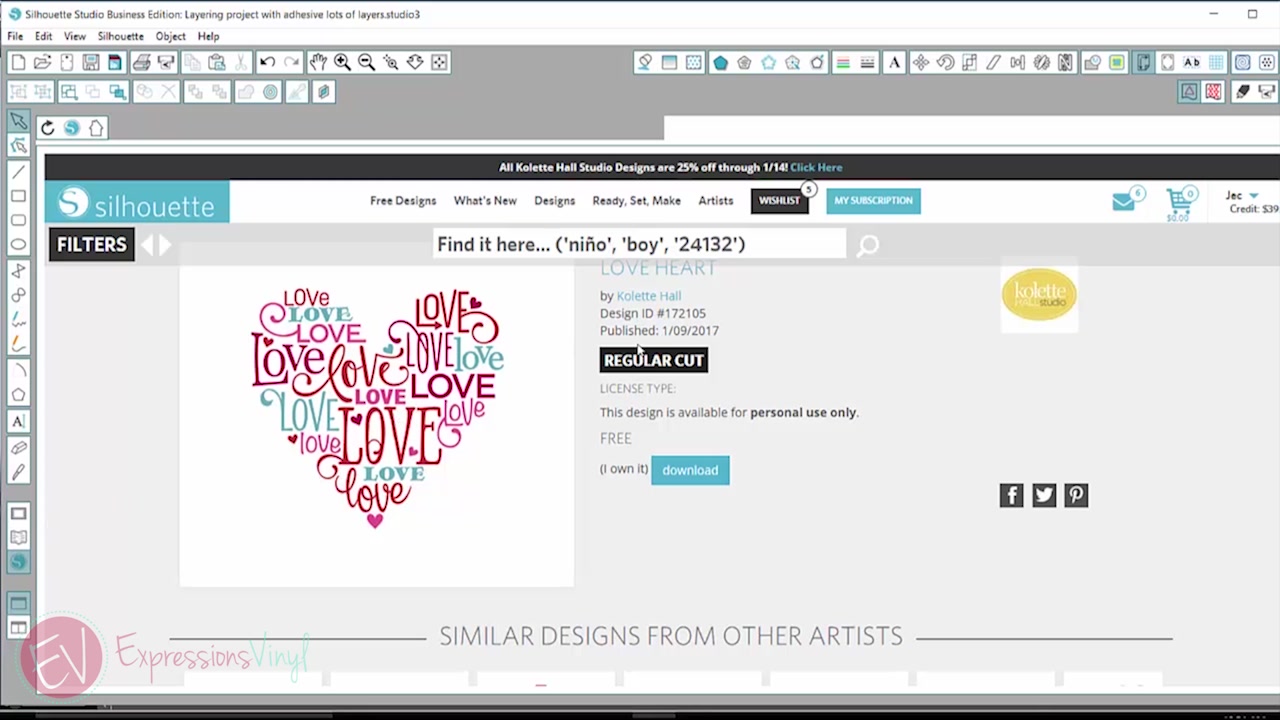The image size is (1280, 720).
Task: Open the Silhouette menu
Action: click(x=120, y=36)
